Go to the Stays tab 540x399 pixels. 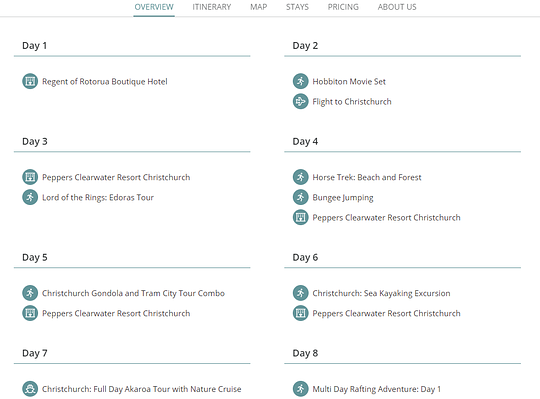coord(297,7)
